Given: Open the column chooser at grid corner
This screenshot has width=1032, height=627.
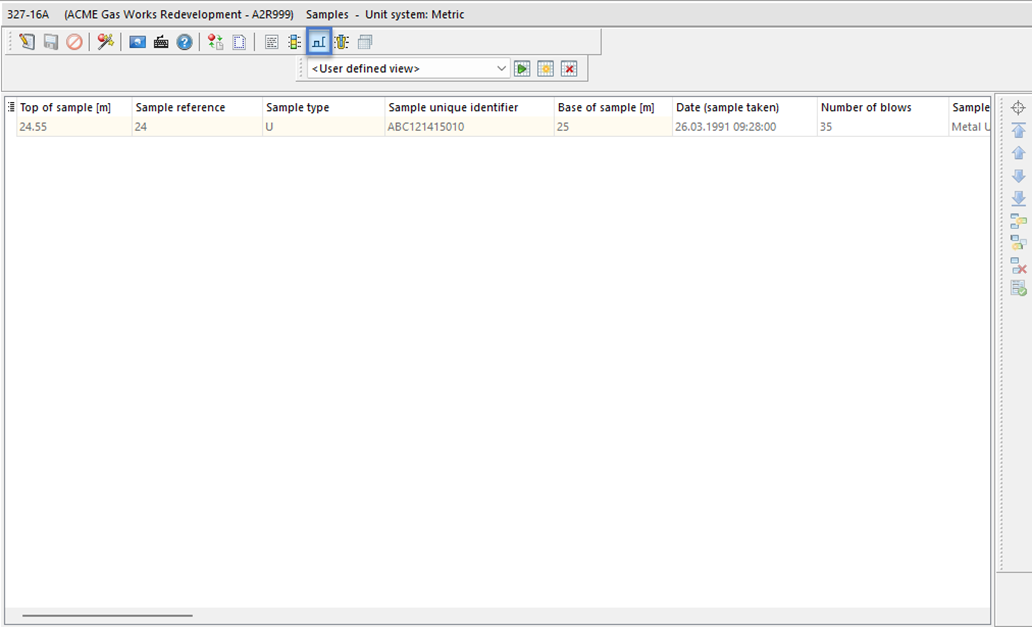Looking at the screenshot, I should [11, 107].
